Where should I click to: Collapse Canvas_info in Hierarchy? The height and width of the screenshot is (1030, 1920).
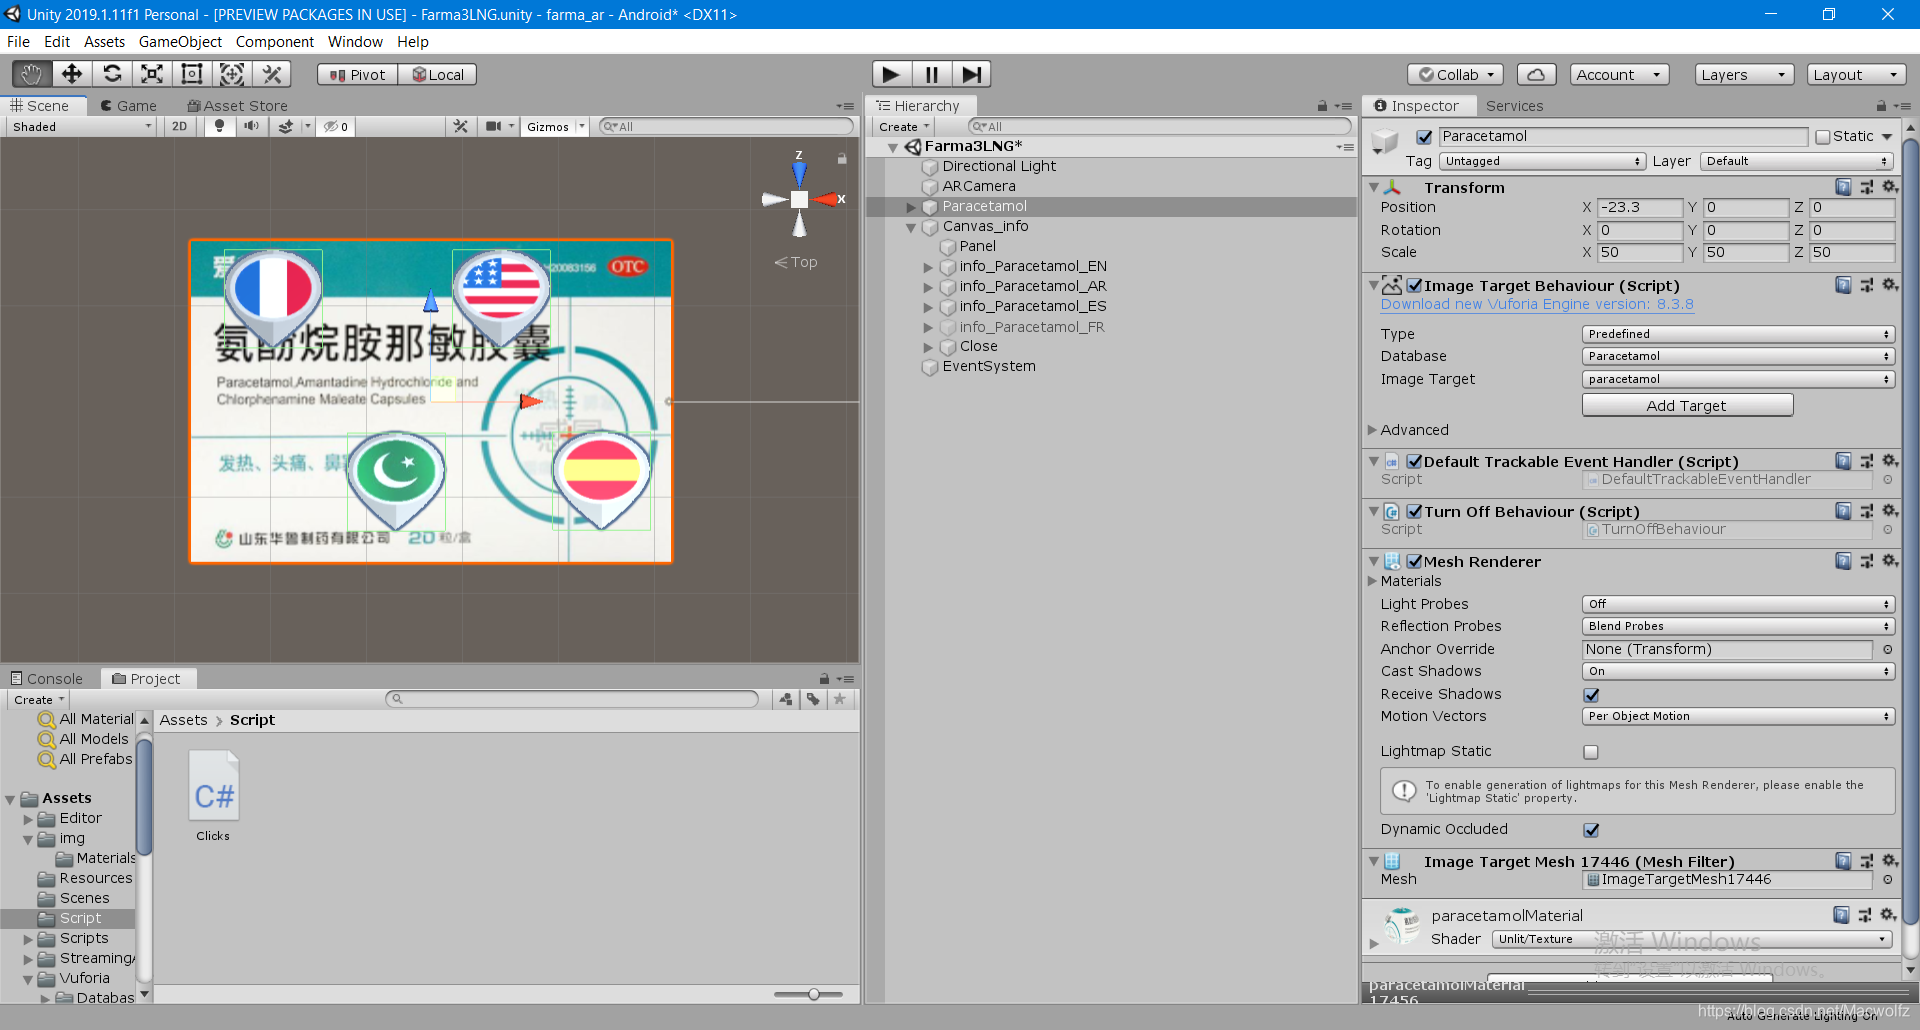point(911,228)
